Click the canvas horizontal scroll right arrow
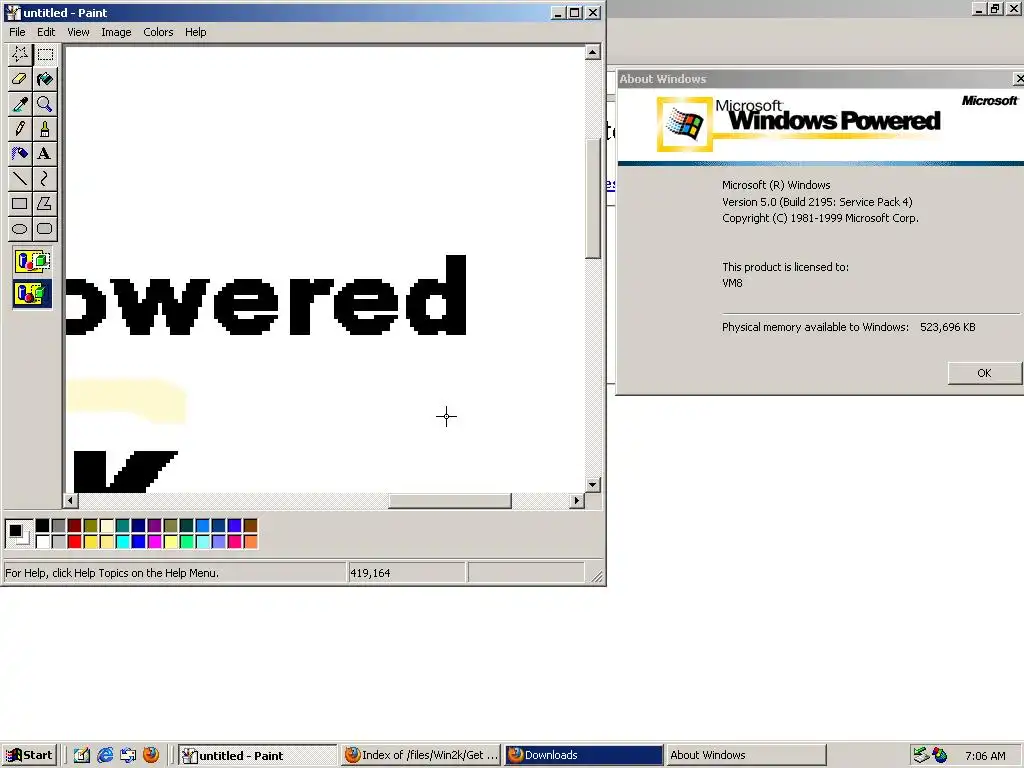This screenshot has height=768, width=1024. (576, 501)
